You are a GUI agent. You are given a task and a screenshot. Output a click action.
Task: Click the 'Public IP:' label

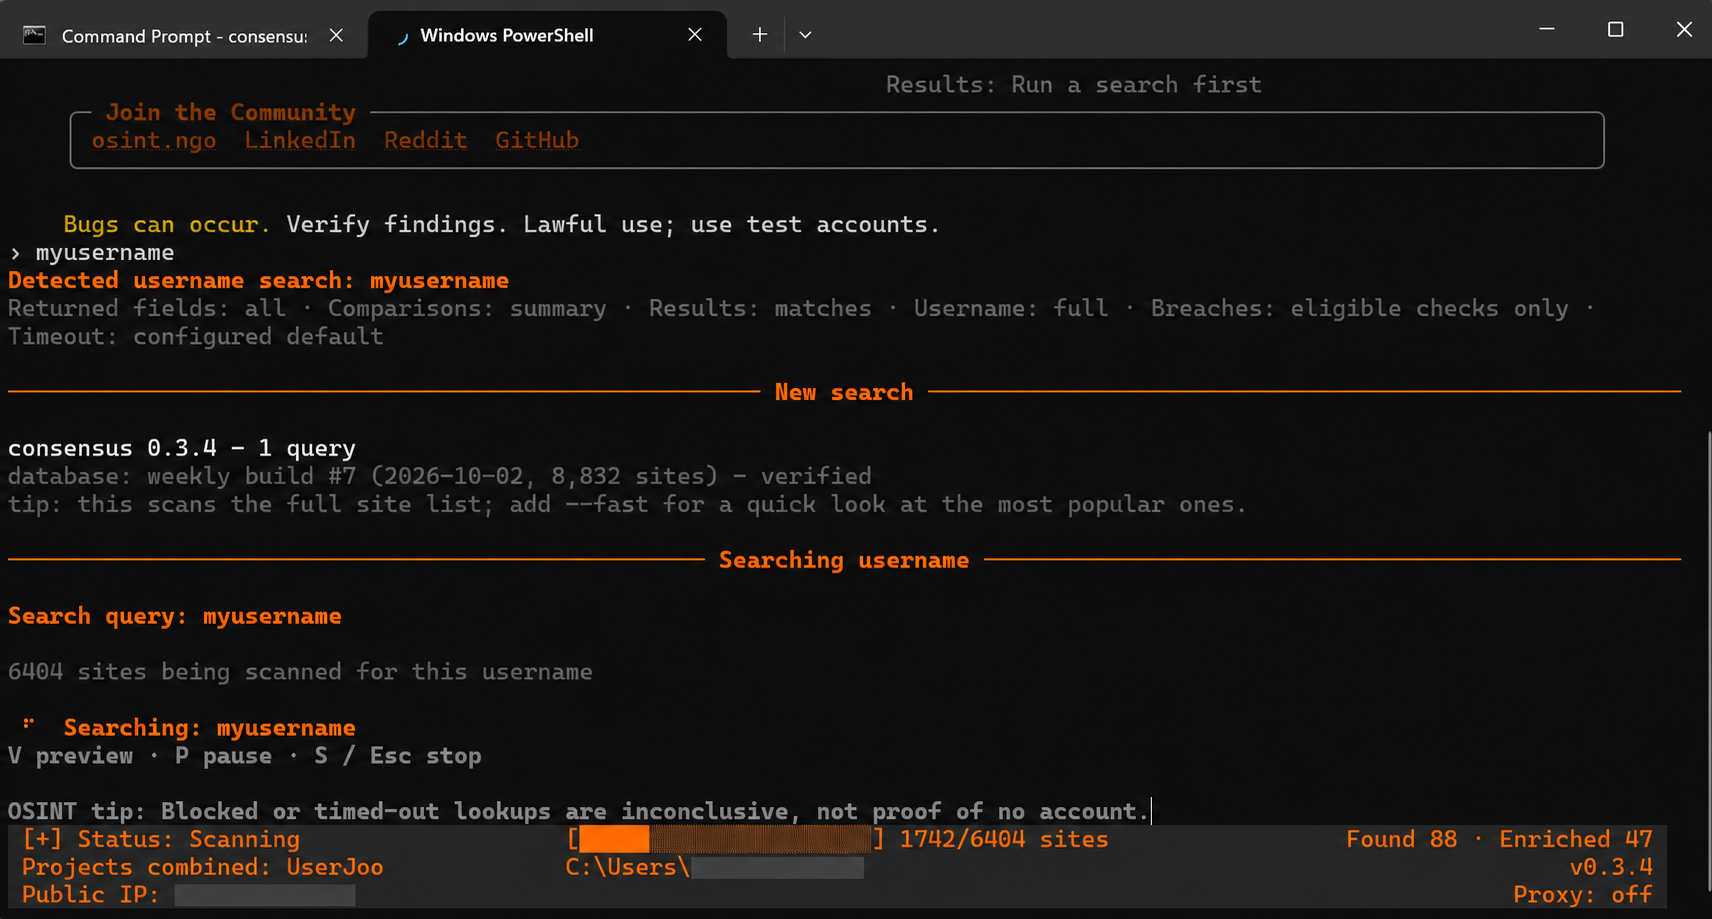(91, 894)
